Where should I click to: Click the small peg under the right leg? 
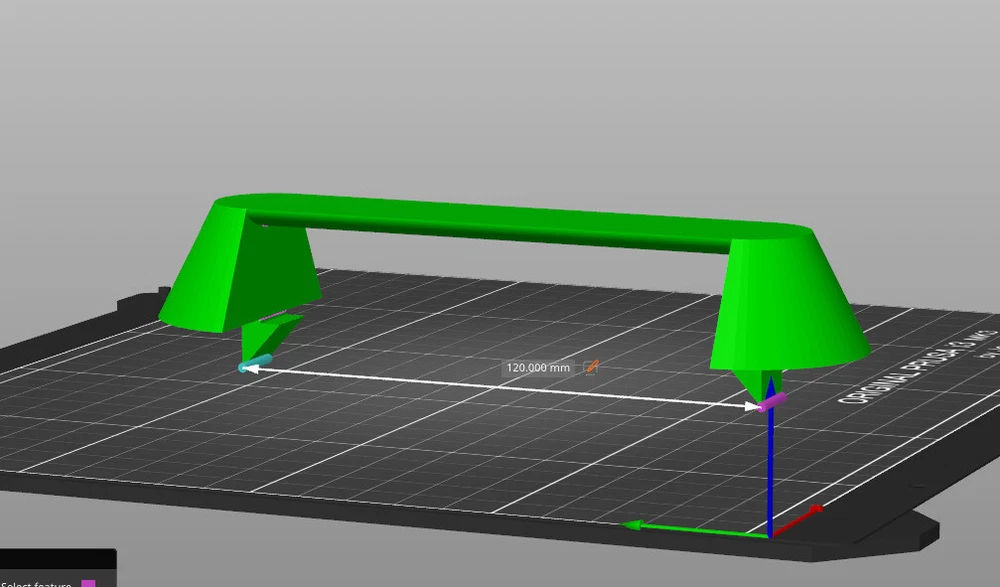[762, 382]
